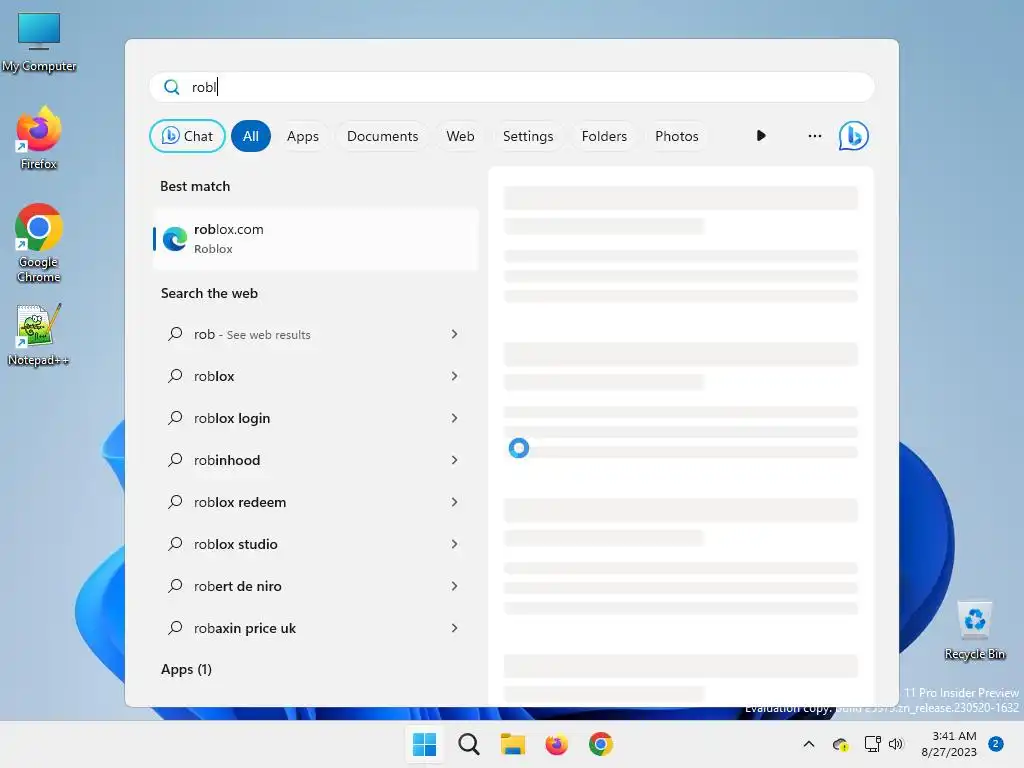Click the 'Search the web' heading
This screenshot has width=1024, height=768.
tap(209, 293)
